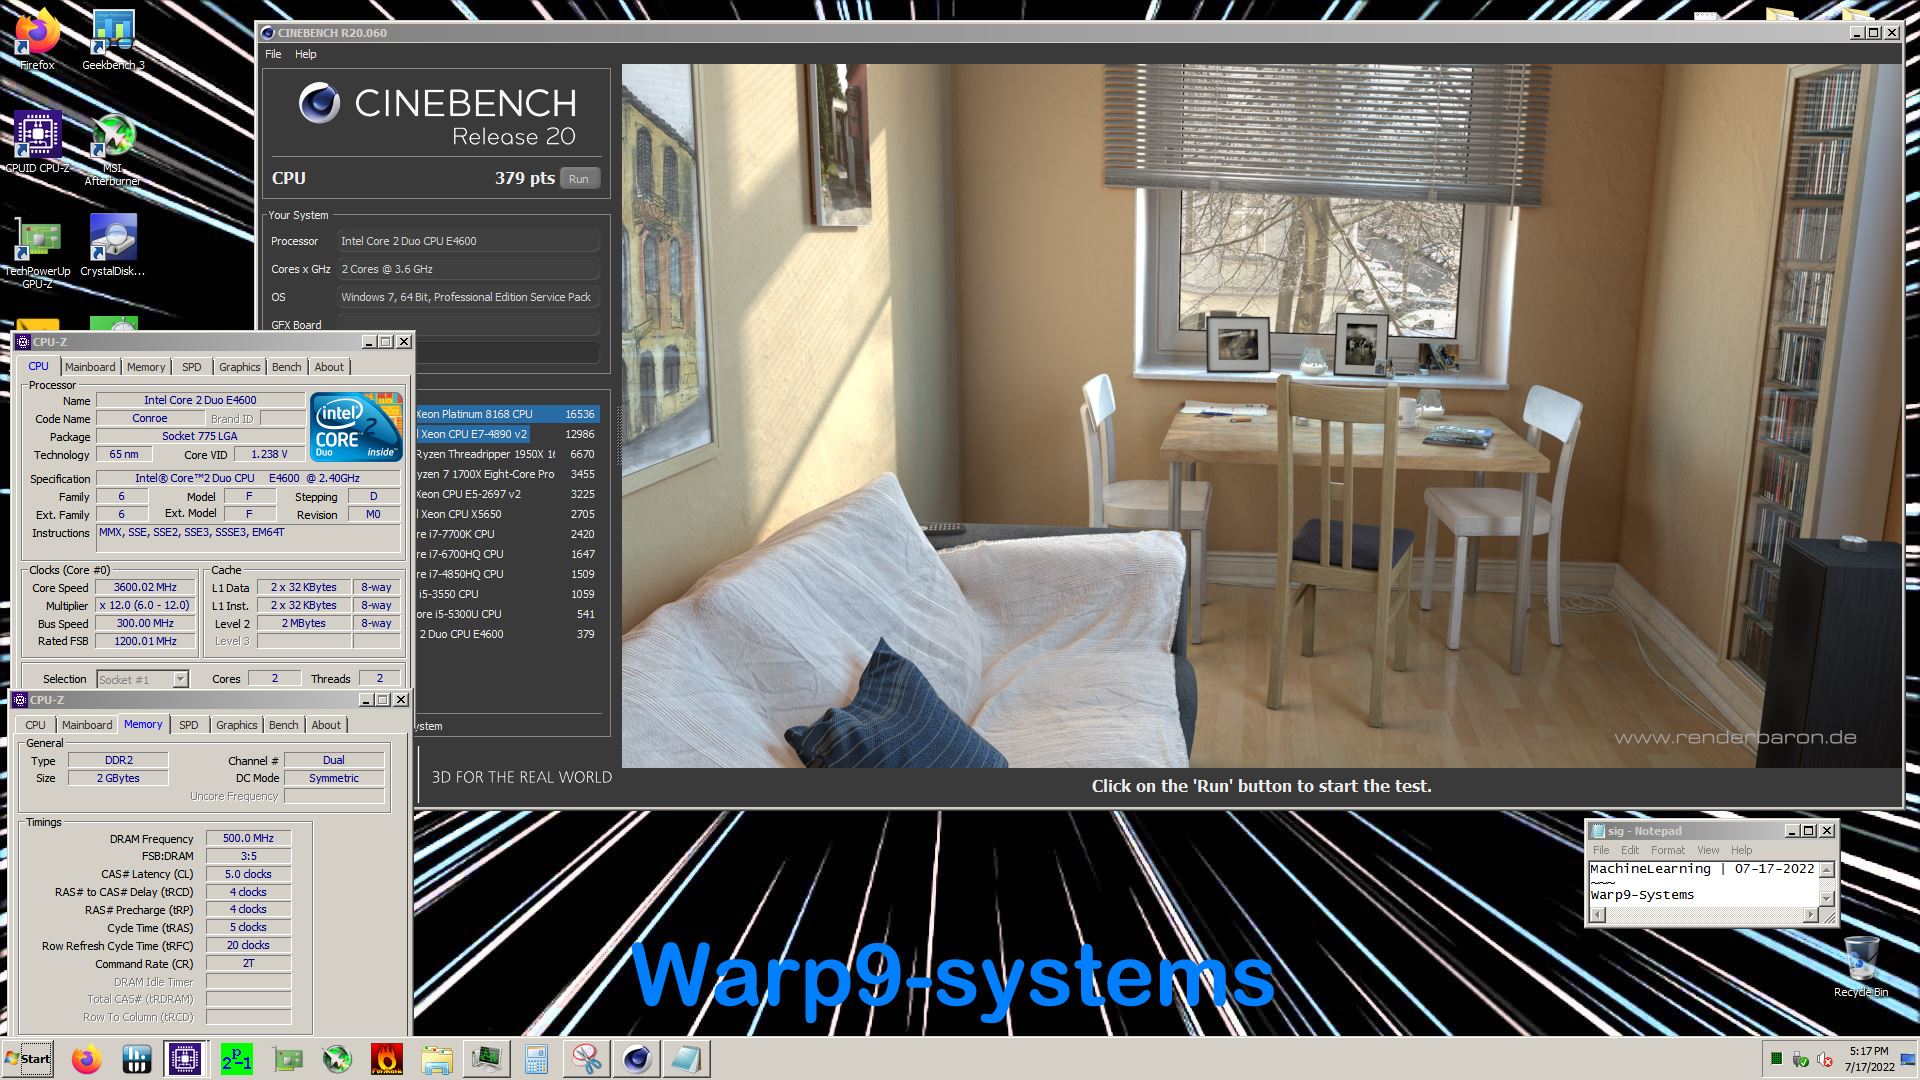Open Bench tab in upper CPU-Z window
Image resolution: width=1920 pixels, height=1080 pixels.
pyautogui.click(x=287, y=367)
